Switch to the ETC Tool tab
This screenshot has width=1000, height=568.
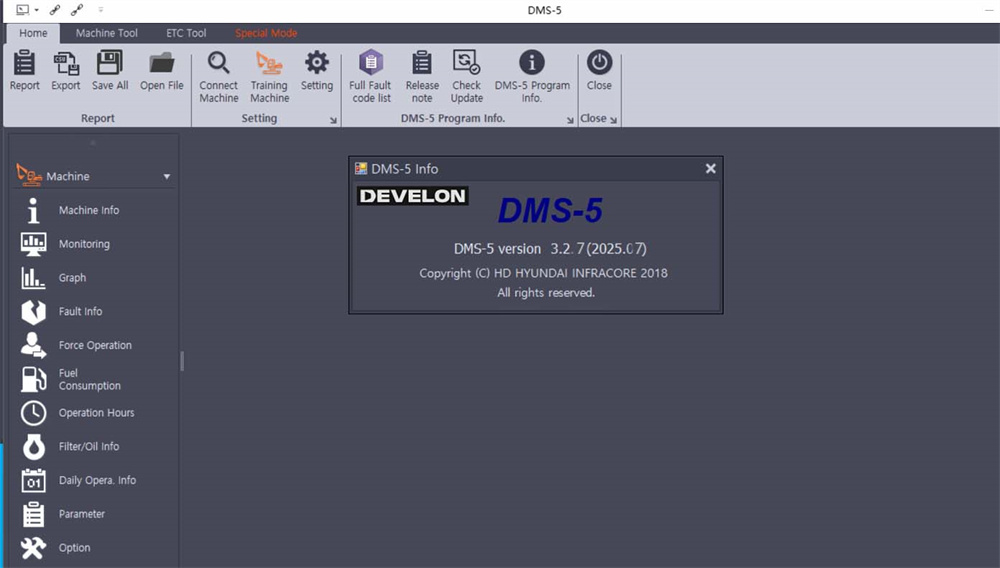186,33
